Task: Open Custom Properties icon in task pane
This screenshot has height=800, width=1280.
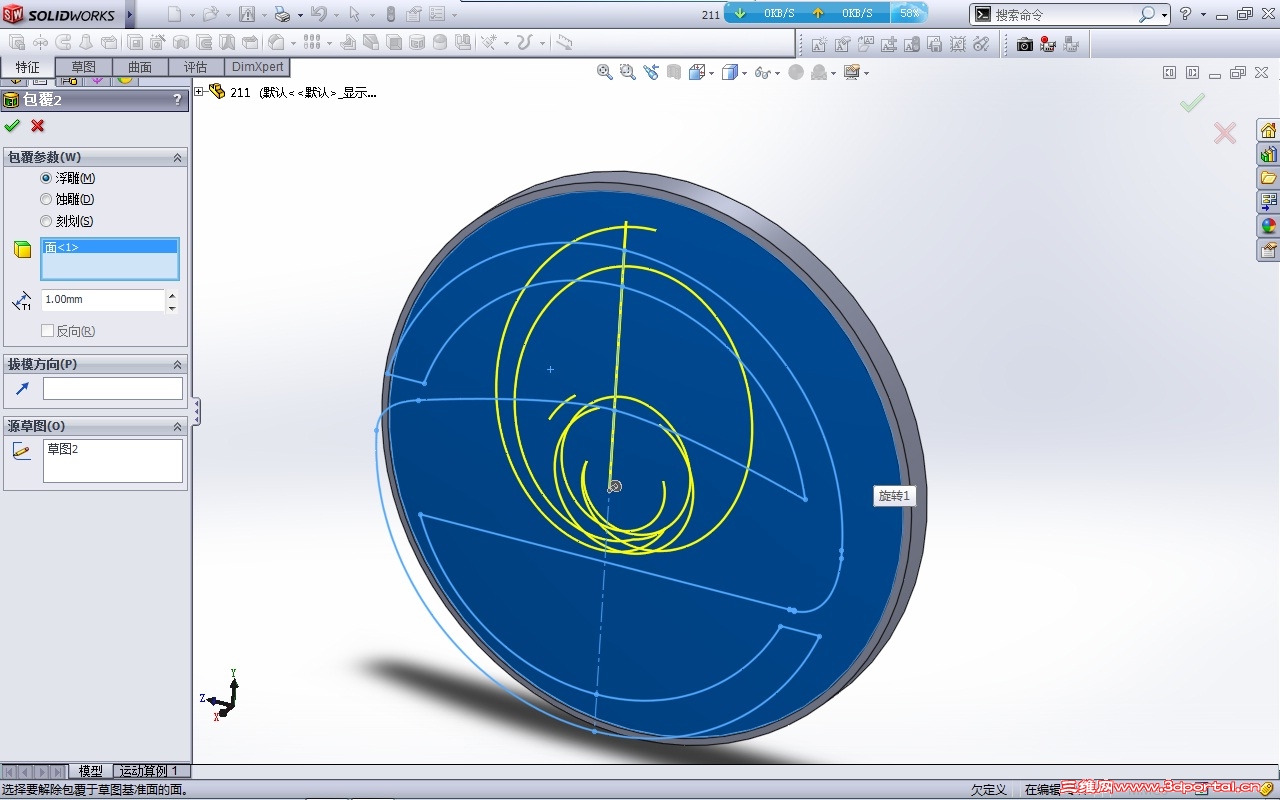Action: (1268, 250)
